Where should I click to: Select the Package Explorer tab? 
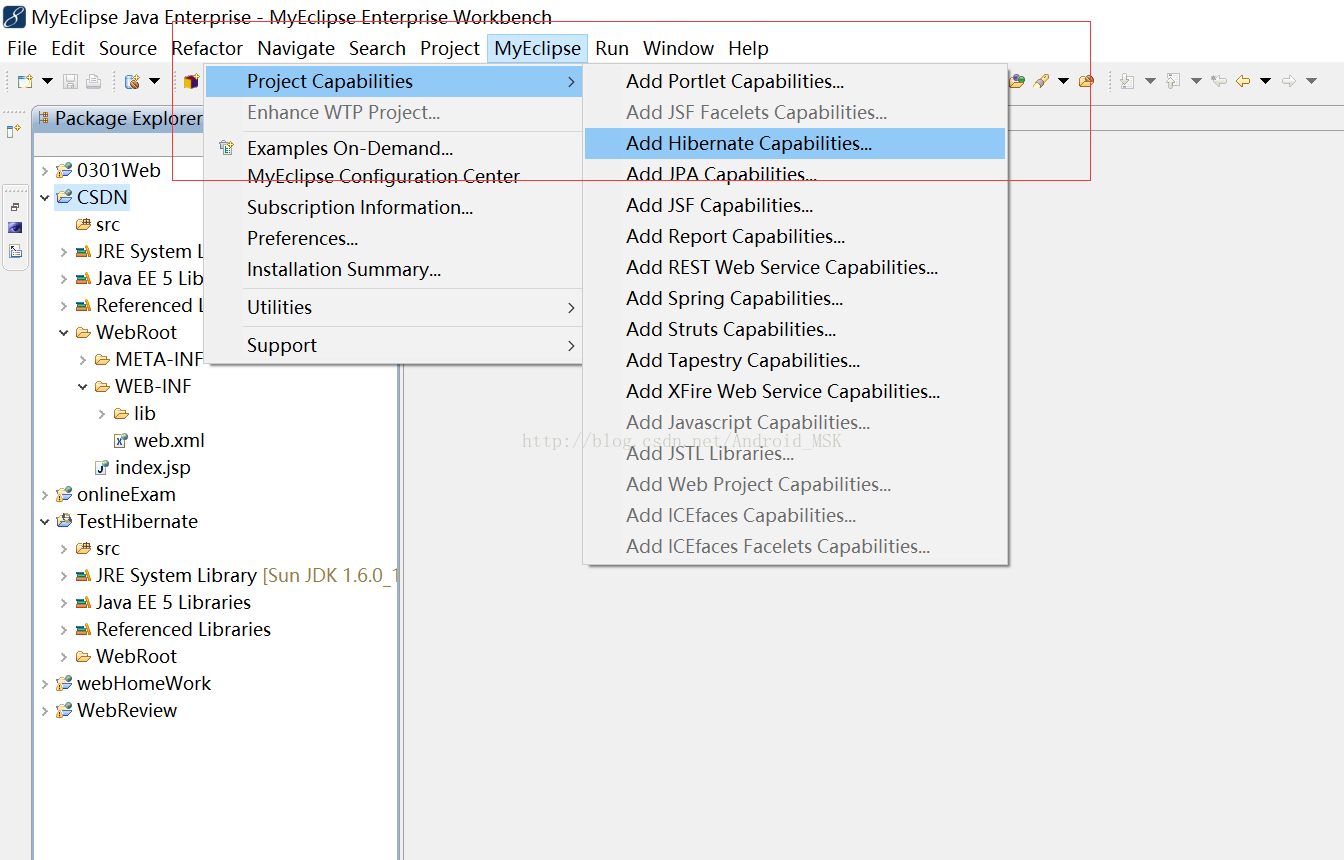pyautogui.click(x=119, y=118)
